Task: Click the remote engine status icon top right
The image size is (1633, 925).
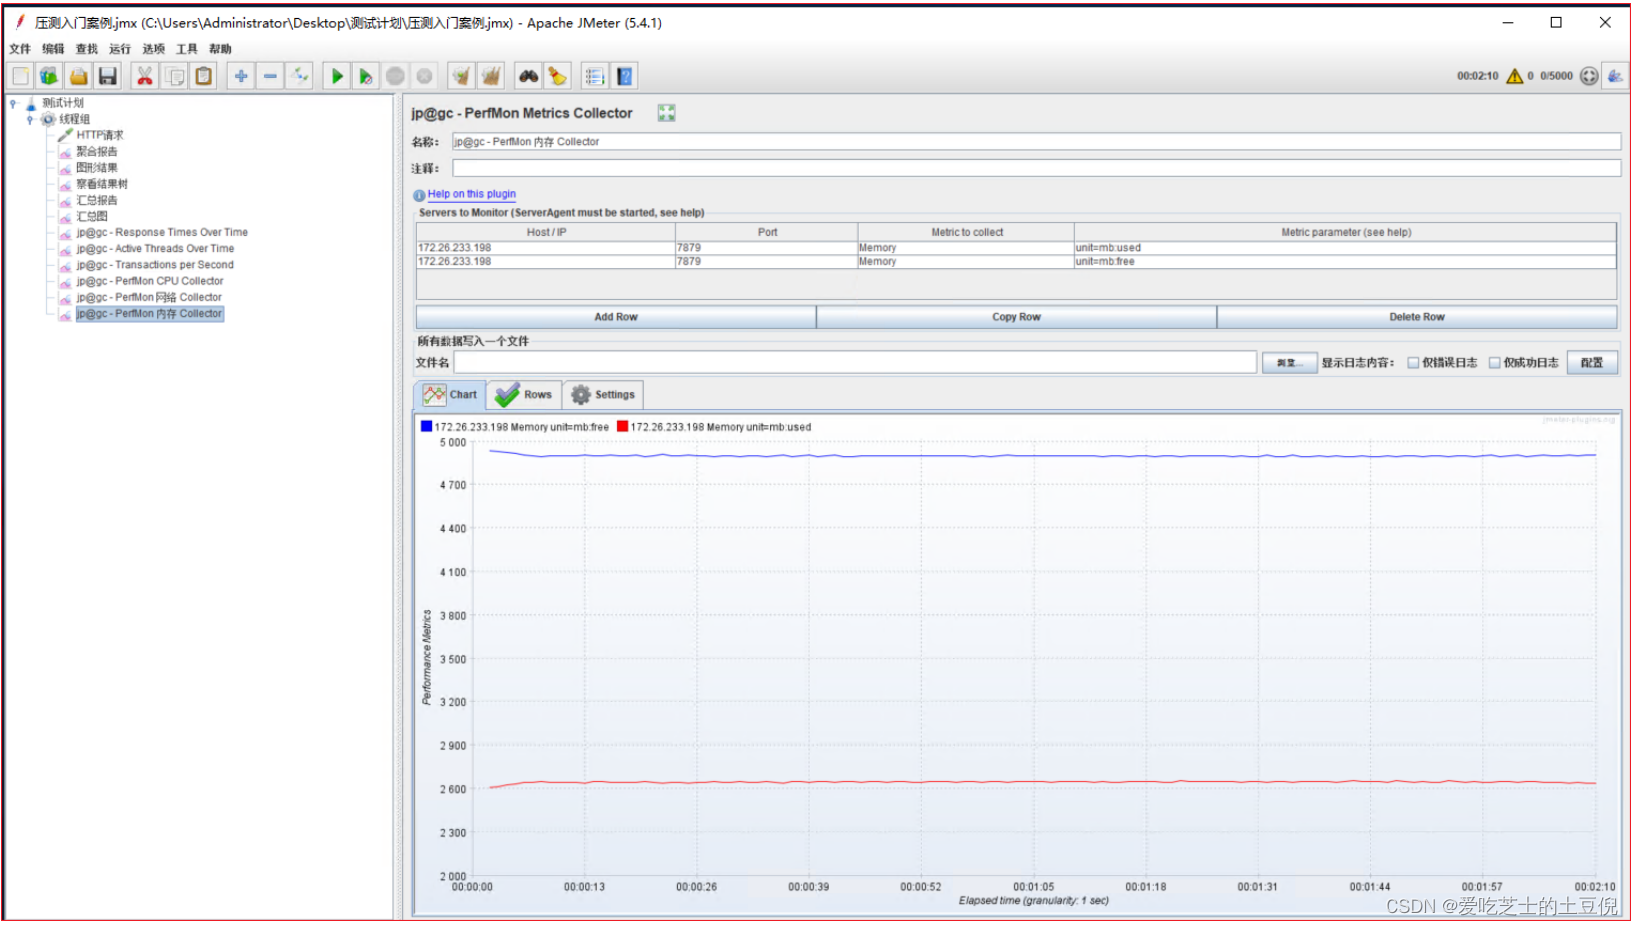Action: coord(1615,76)
